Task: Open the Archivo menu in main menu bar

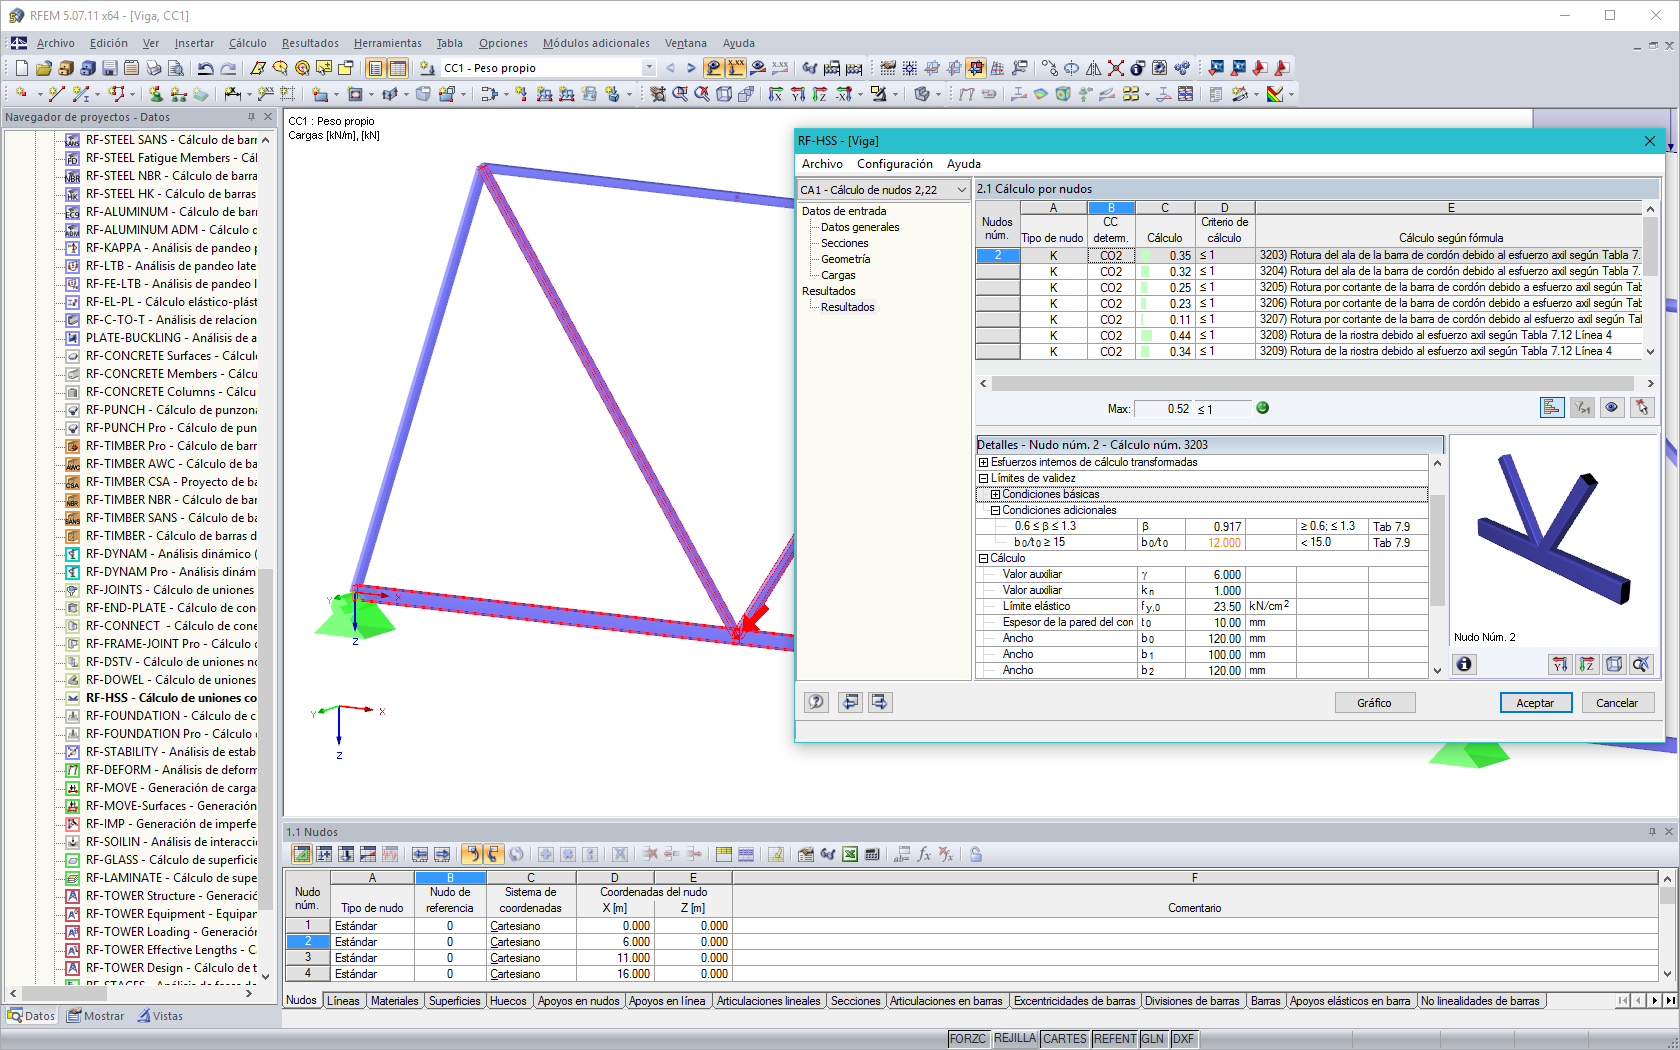Action: pos(56,43)
